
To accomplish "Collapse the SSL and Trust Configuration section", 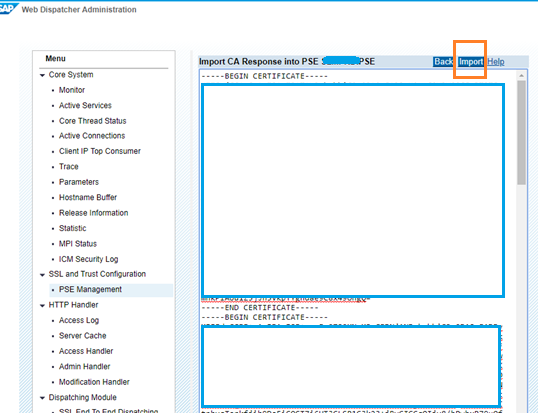I will pyautogui.click(x=42, y=275).
